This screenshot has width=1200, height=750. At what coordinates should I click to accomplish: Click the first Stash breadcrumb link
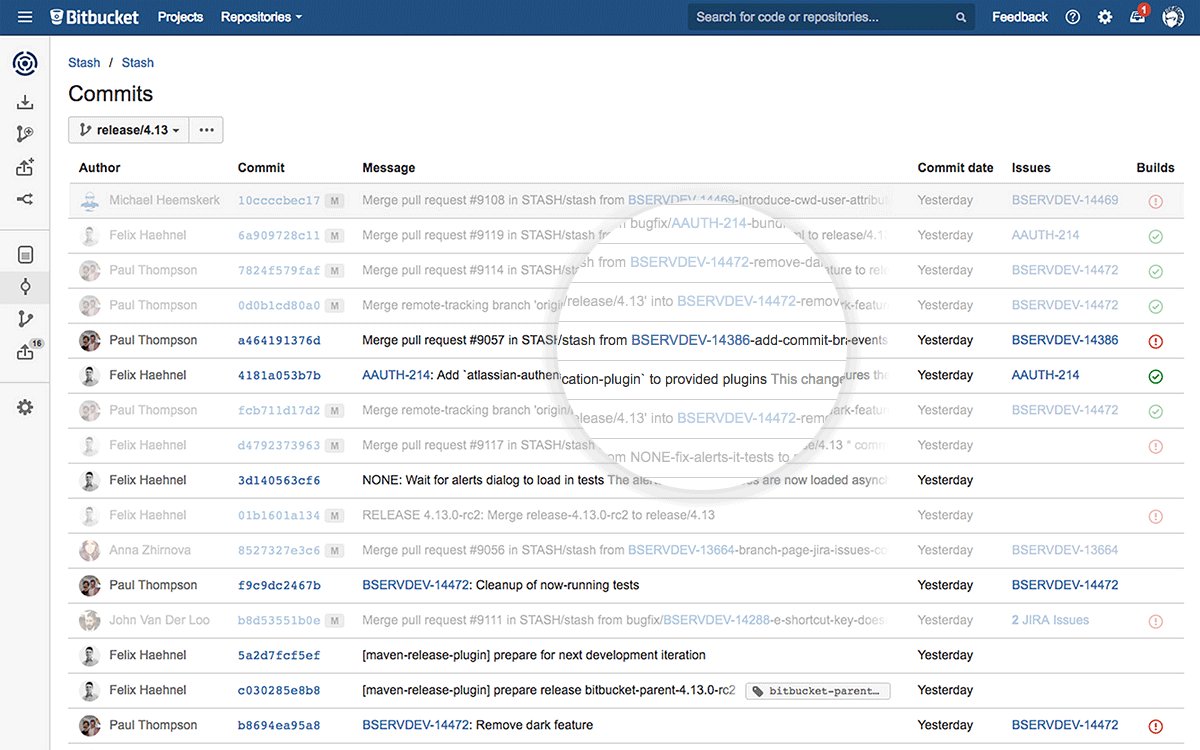click(x=84, y=63)
